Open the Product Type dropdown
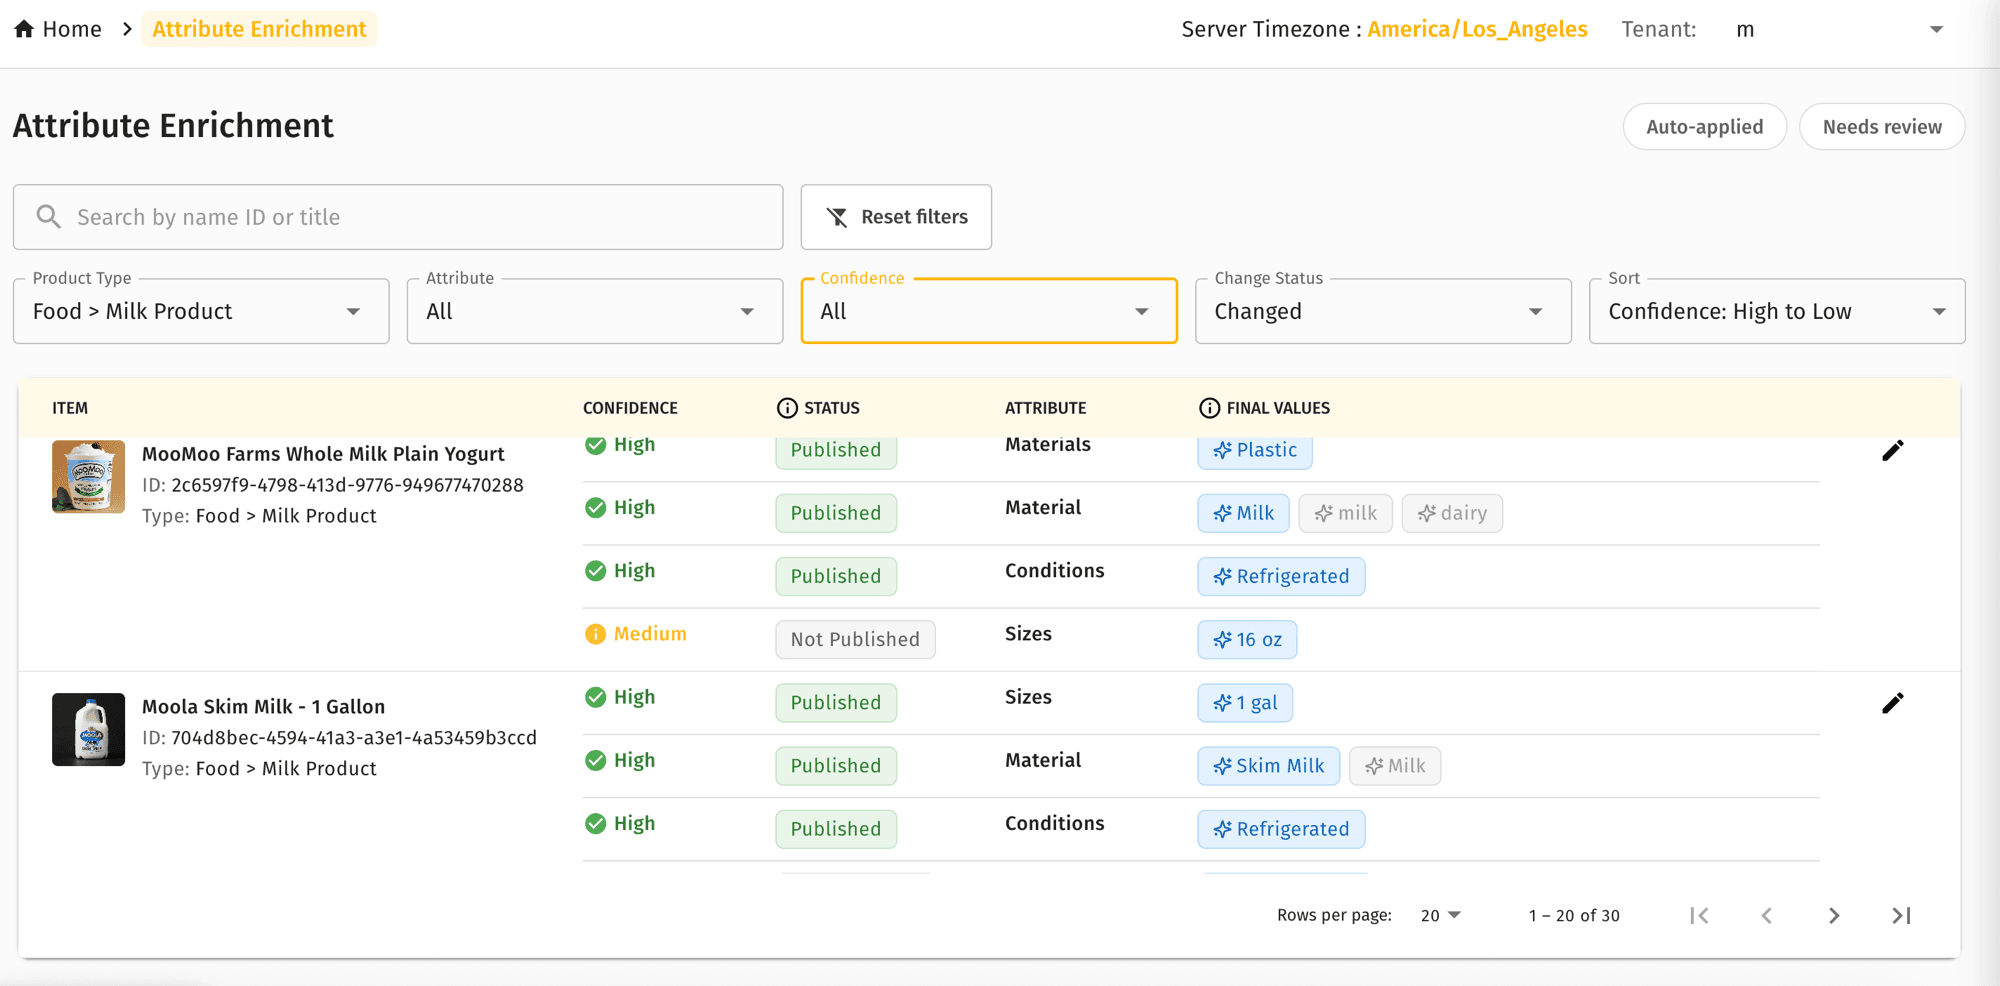The image size is (2000, 986). (x=201, y=311)
